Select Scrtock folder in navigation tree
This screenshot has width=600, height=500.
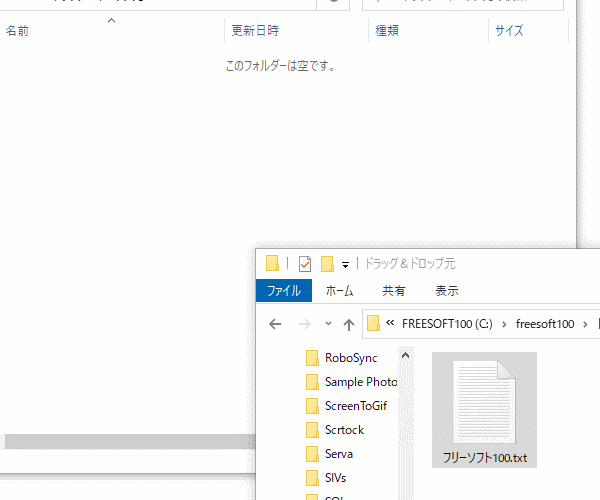pos(344,430)
